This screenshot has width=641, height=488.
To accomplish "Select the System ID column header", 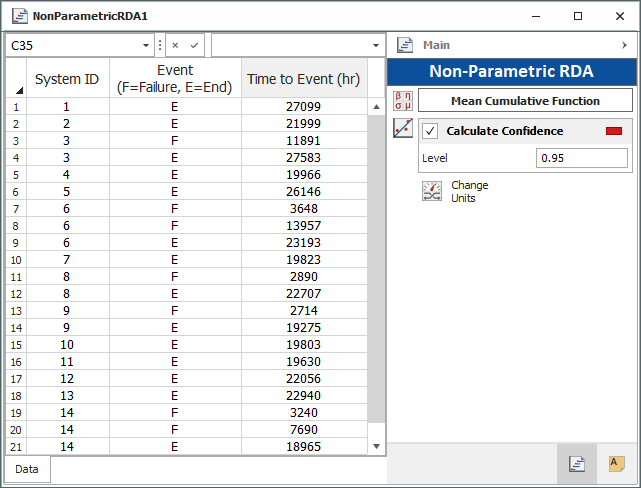I will point(67,78).
